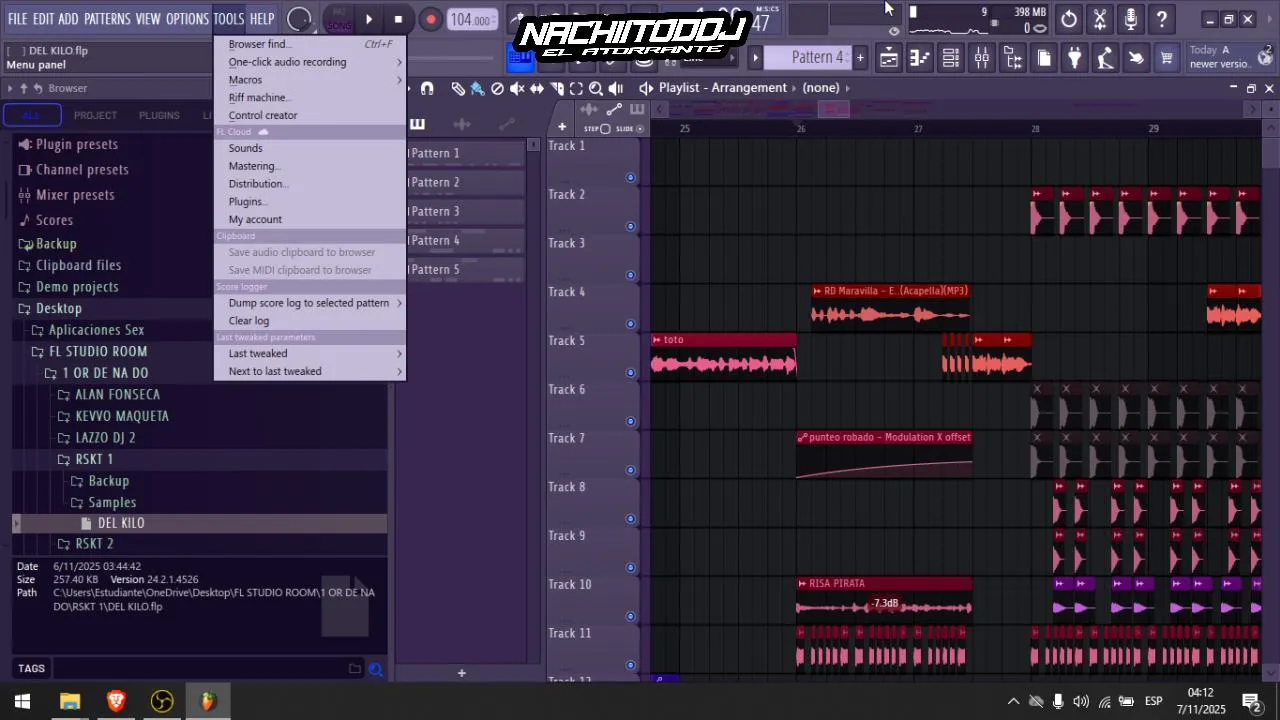Image resolution: width=1280 pixels, height=720 pixels.
Task: Open the playlist view from toolbar
Action: [x=889, y=59]
